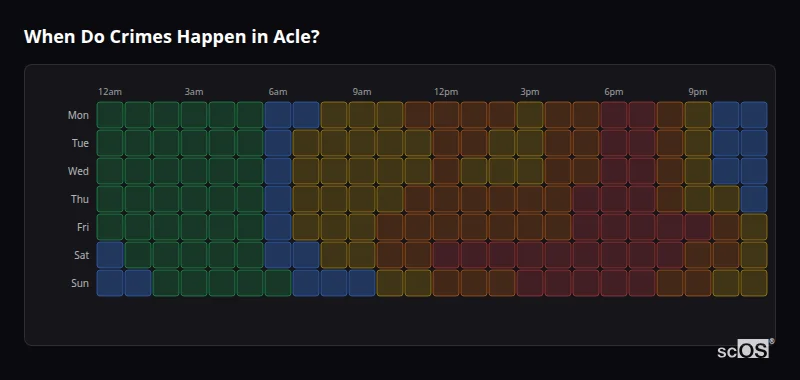Click the 3am column label
Image resolution: width=800 pixels, height=380 pixels.
(194, 92)
